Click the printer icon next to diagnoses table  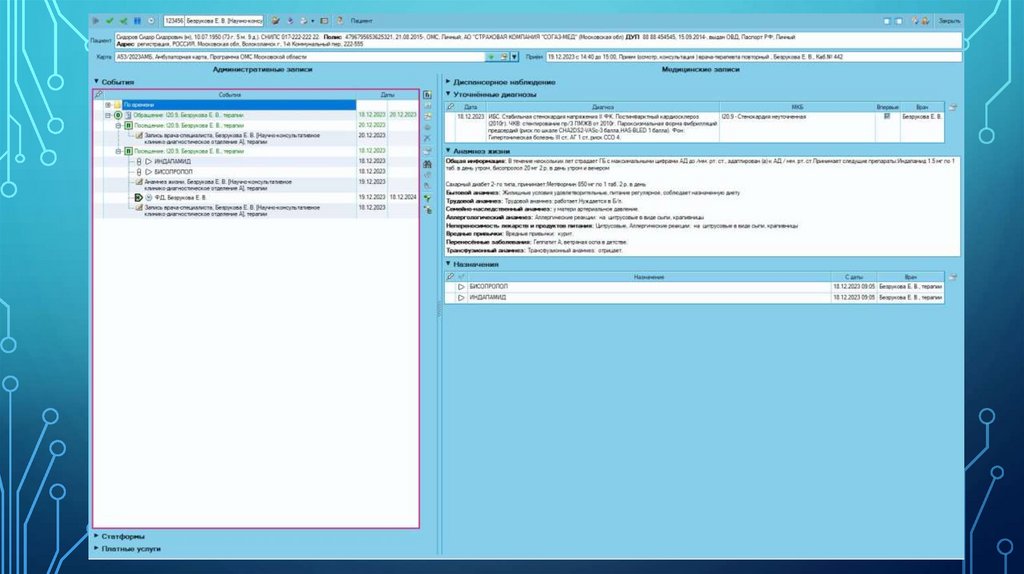(x=952, y=106)
